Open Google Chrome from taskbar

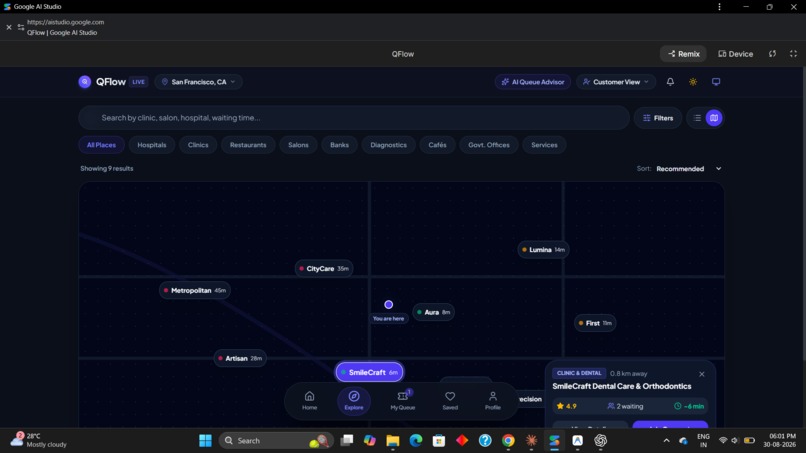508,441
